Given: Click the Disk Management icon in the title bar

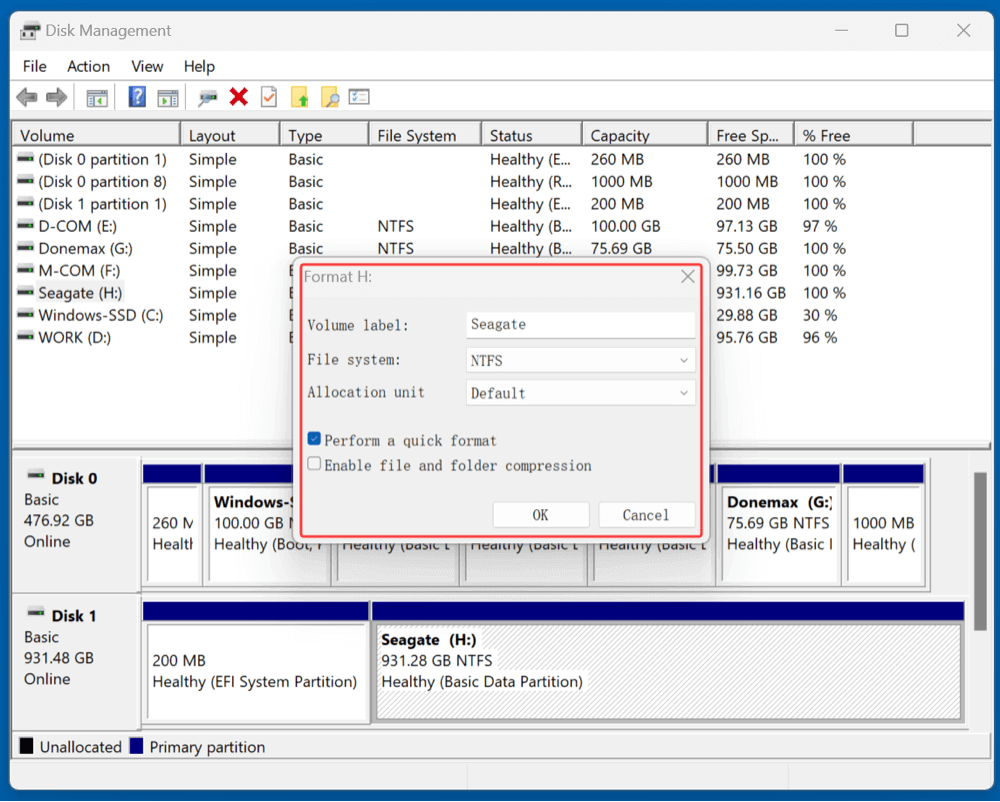Looking at the screenshot, I should [x=30, y=31].
